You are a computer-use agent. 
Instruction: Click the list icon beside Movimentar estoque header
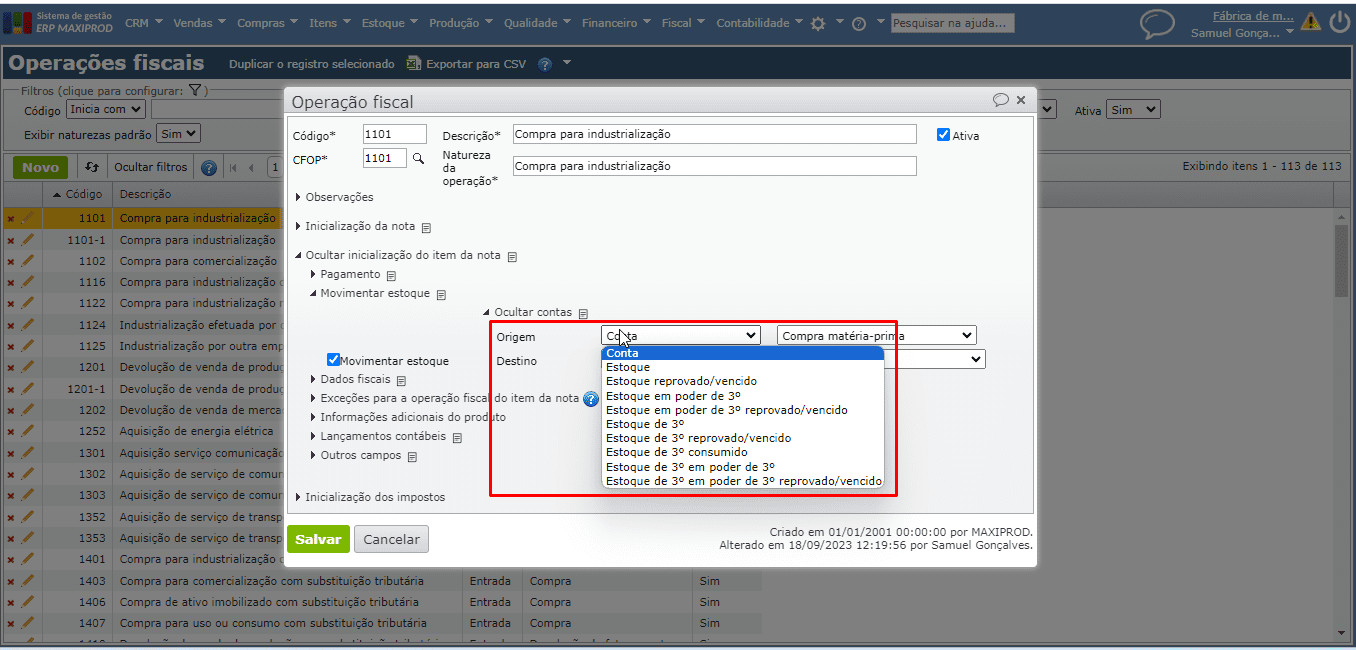pyautogui.click(x=441, y=294)
